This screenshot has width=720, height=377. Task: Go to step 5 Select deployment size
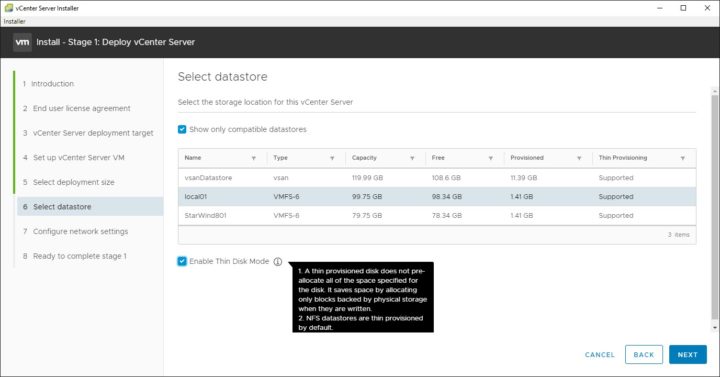coord(73,182)
